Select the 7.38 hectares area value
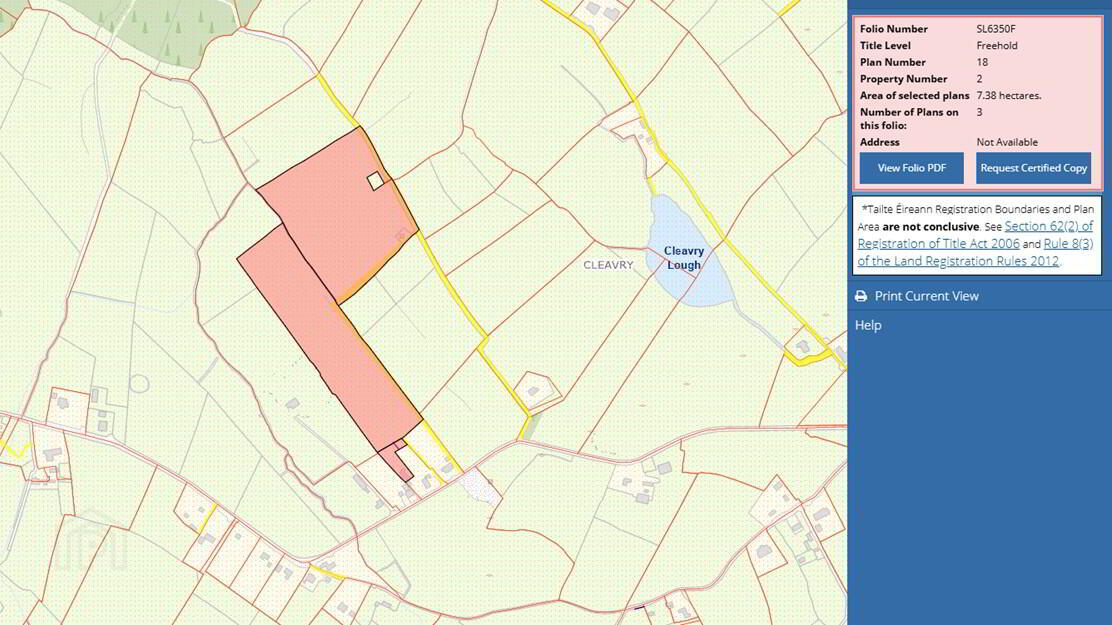 1008,95
